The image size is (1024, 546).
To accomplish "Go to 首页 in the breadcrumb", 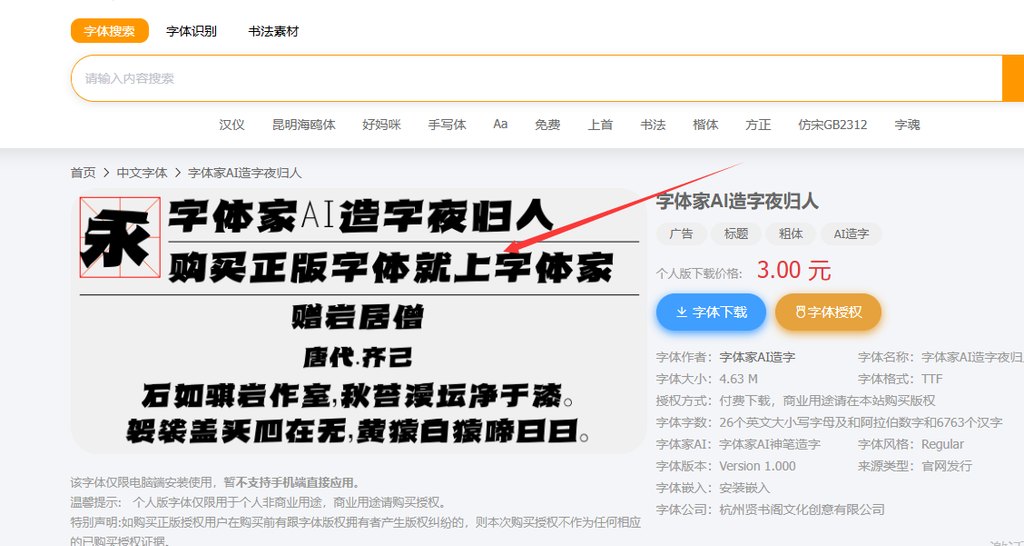I will click(83, 173).
